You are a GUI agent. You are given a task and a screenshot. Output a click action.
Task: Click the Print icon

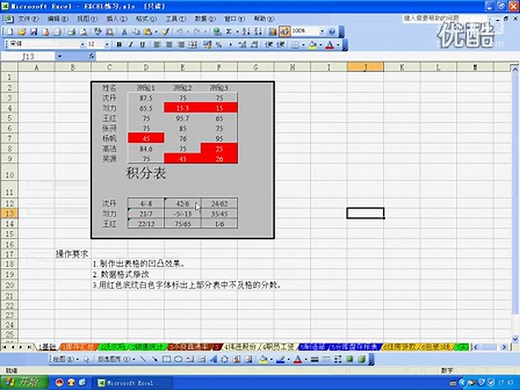pos(71,32)
